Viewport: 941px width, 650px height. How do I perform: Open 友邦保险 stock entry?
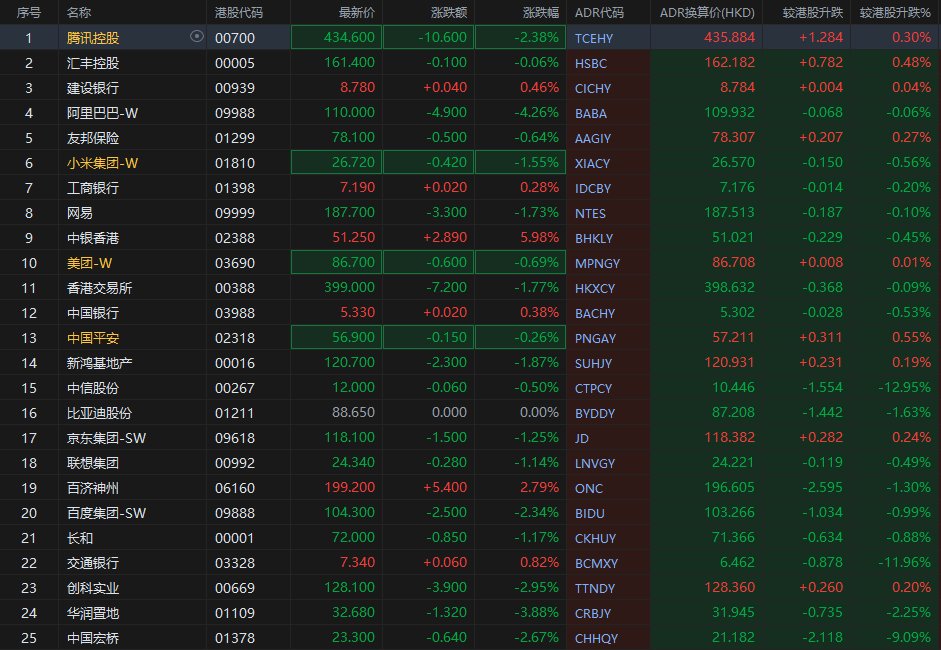[x=93, y=138]
